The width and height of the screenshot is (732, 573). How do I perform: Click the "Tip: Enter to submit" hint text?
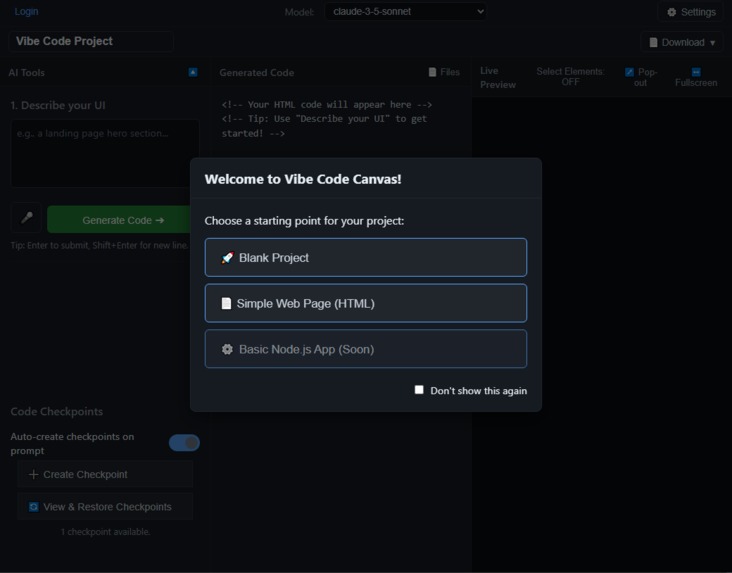(99, 245)
